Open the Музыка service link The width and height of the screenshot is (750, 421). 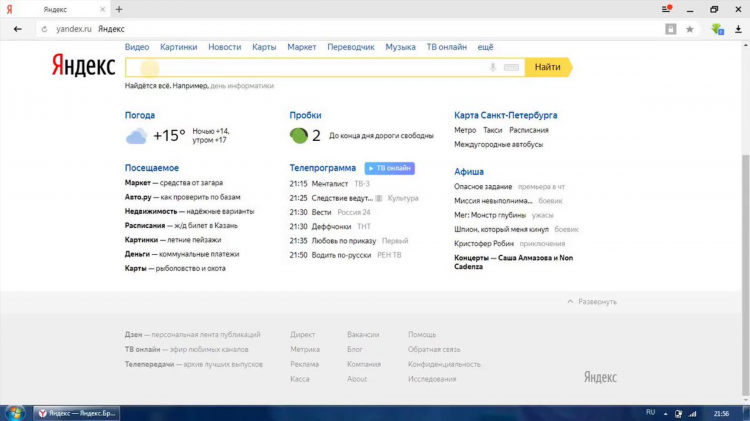tap(400, 47)
